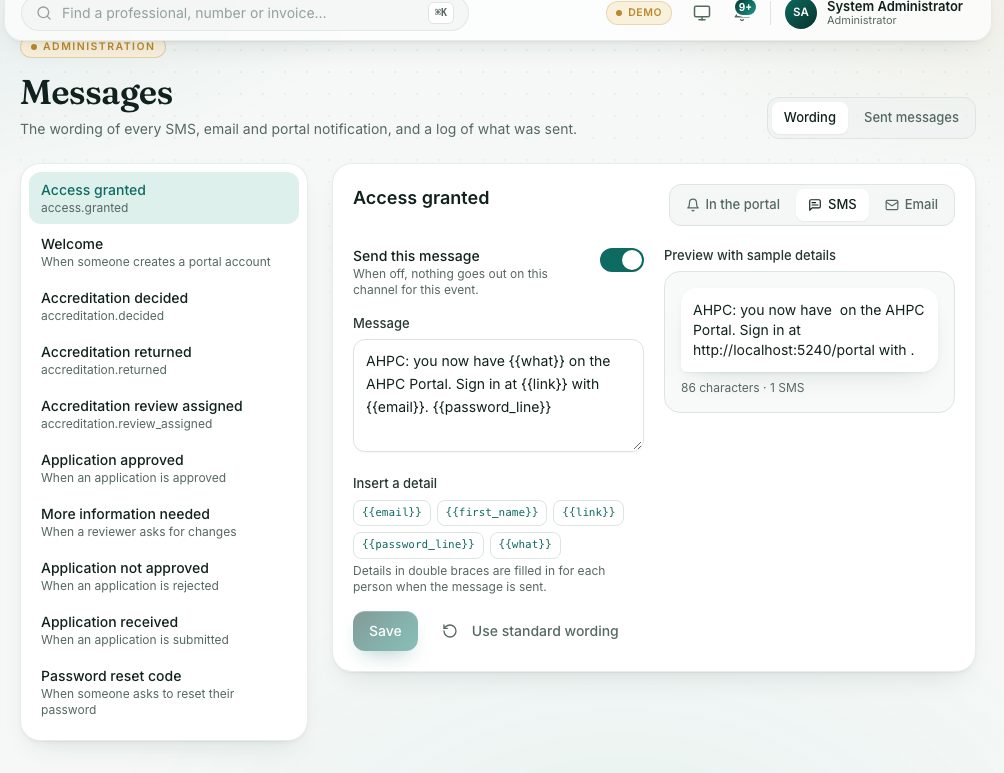The image size is (1004, 773).
Task: Click the '86 characters · 1 SMS' counter
Action: 742,387
